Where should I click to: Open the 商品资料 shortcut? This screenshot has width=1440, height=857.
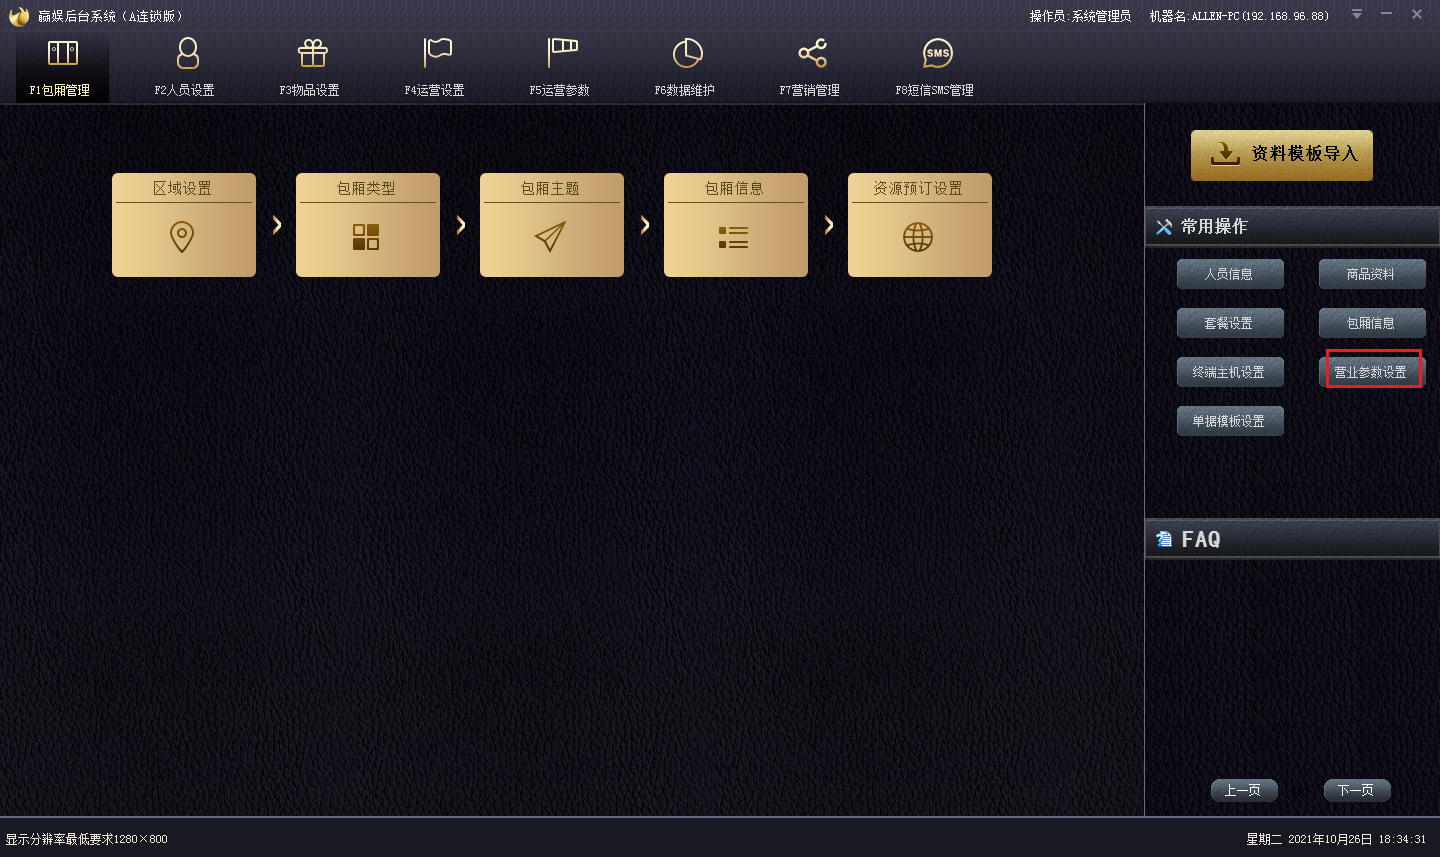pyautogui.click(x=1372, y=274)
